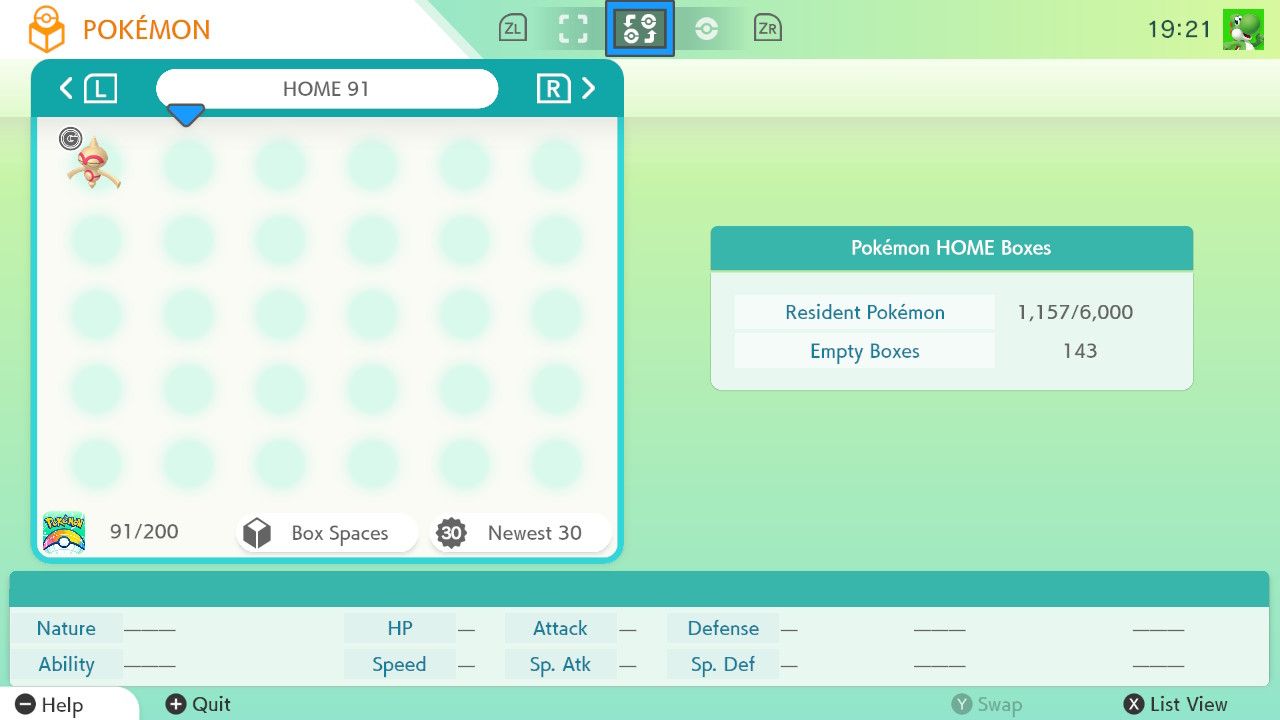Click the 19:21 clock display
Image resolution: width=1280 pixels, height=720 pixels.
[1180, 30]
